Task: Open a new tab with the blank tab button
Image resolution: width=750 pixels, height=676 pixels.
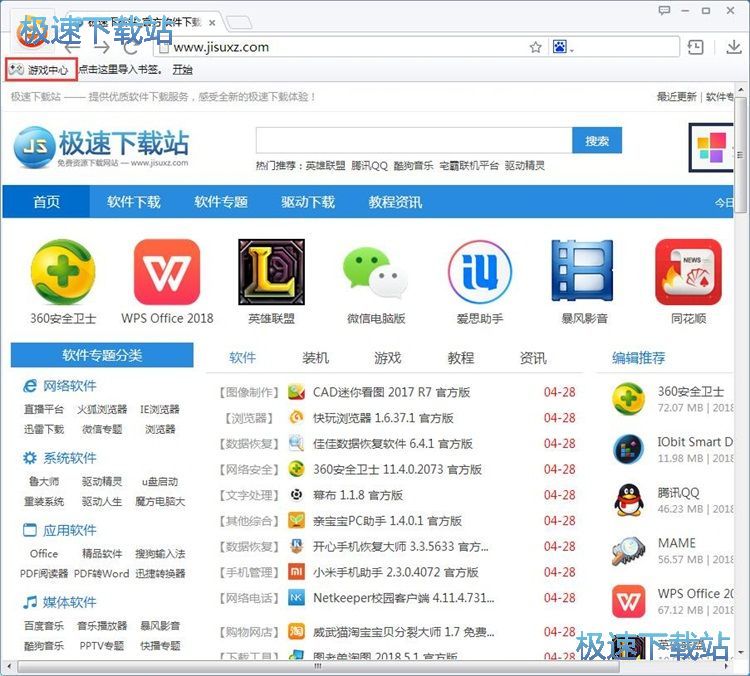Action: pos(238,22)
